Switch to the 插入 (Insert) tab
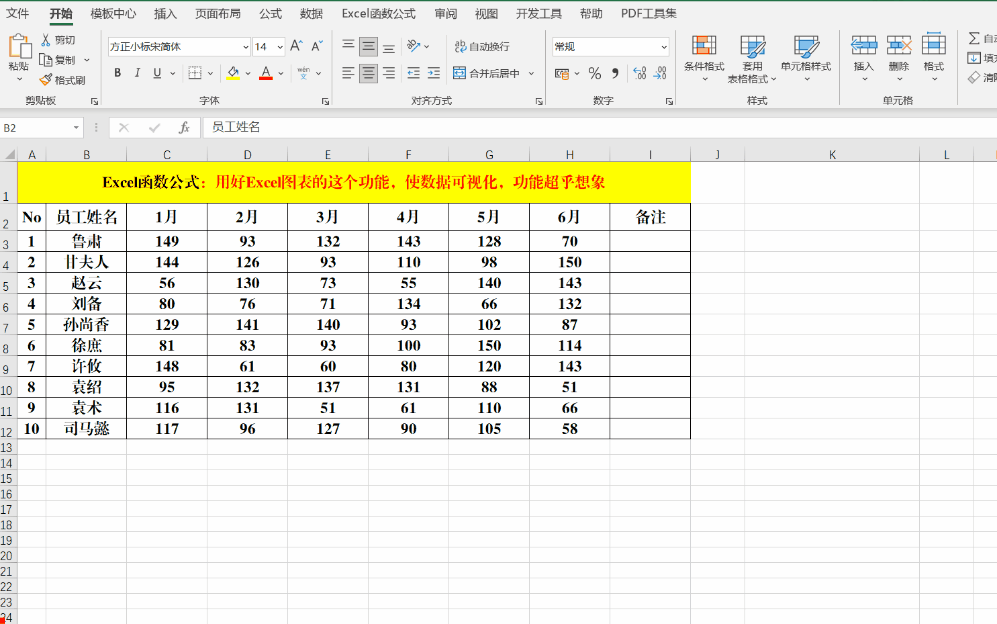 click(x=165, y=13)
